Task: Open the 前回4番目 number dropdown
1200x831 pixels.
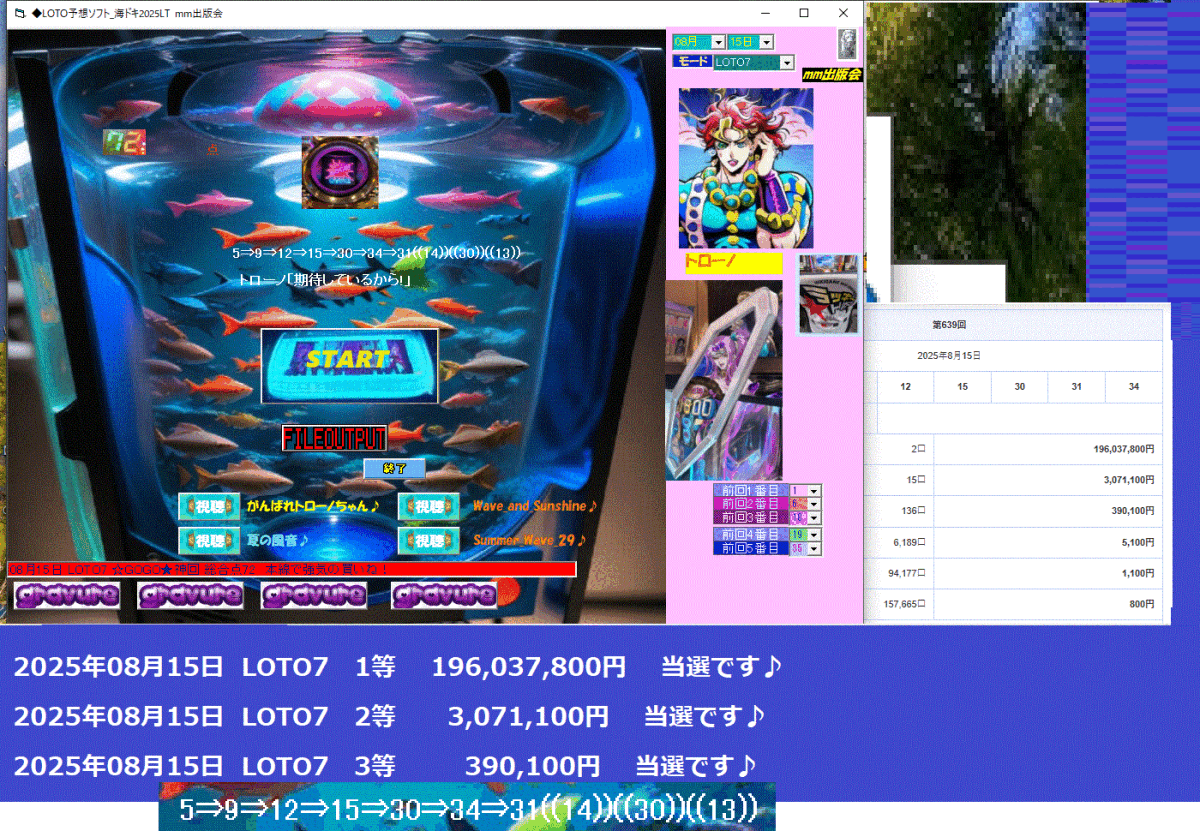Action: pos(805,535)
